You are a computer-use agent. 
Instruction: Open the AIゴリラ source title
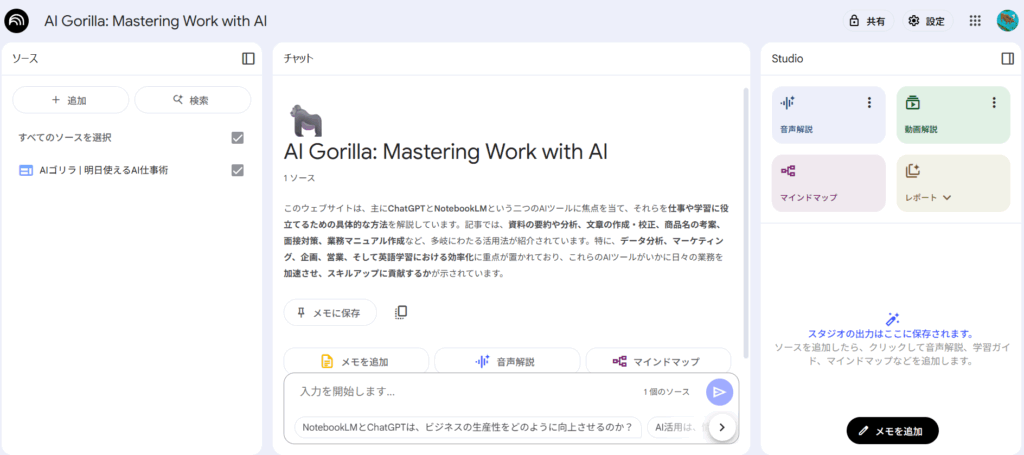pyautogui.click(x=104, y=170)
